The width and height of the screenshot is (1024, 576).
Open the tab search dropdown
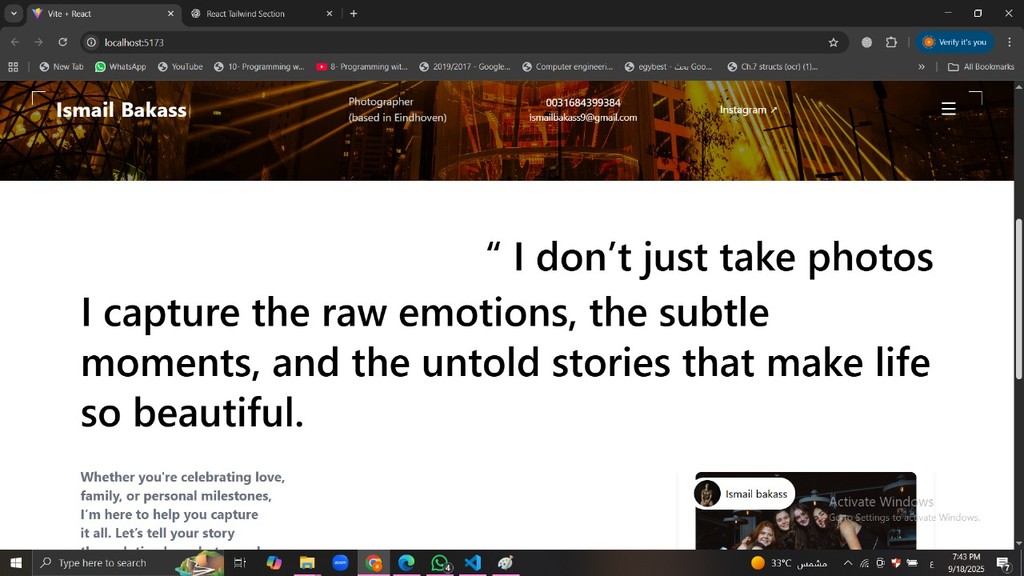(14, 14)
